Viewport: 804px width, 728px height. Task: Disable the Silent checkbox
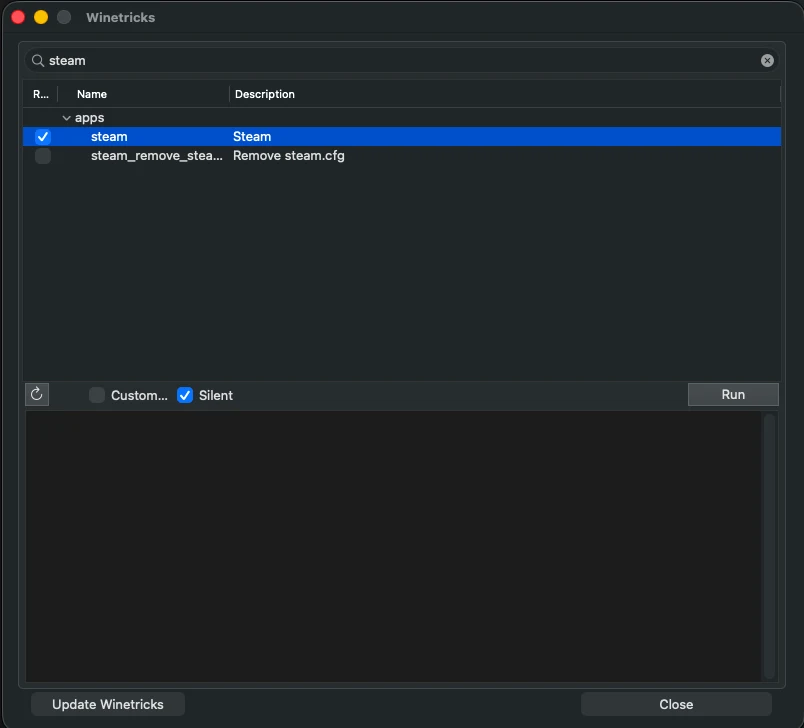coord(185,395)
